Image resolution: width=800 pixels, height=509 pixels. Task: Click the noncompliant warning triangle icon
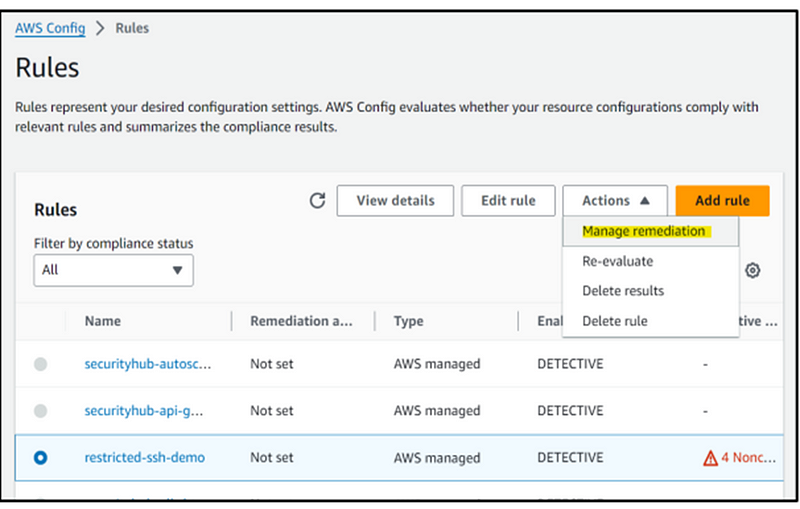point(710,458)
